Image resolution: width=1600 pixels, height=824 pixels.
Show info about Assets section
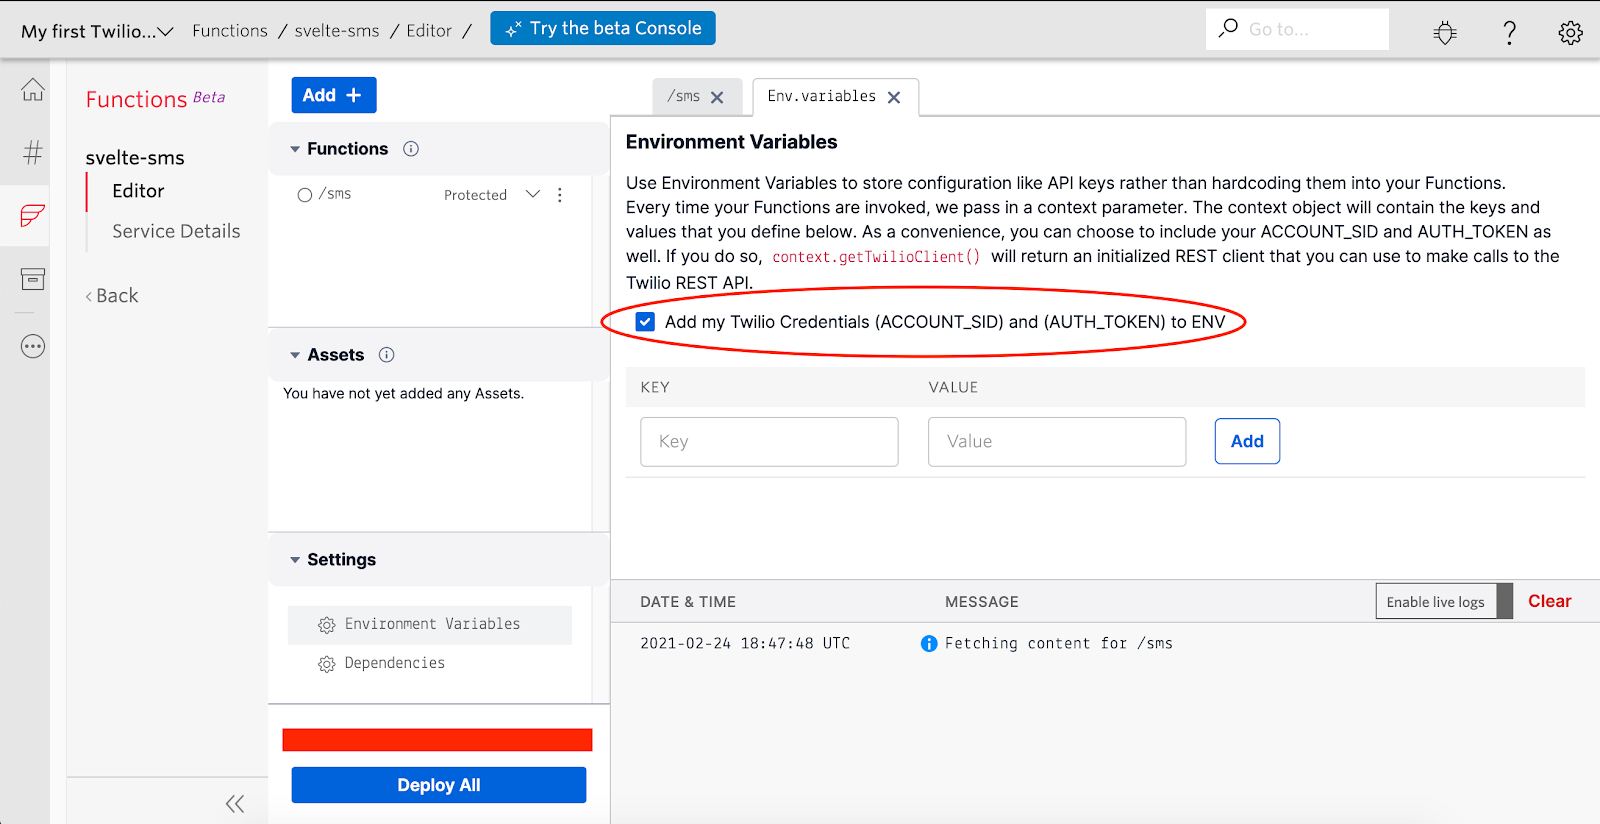387,355
